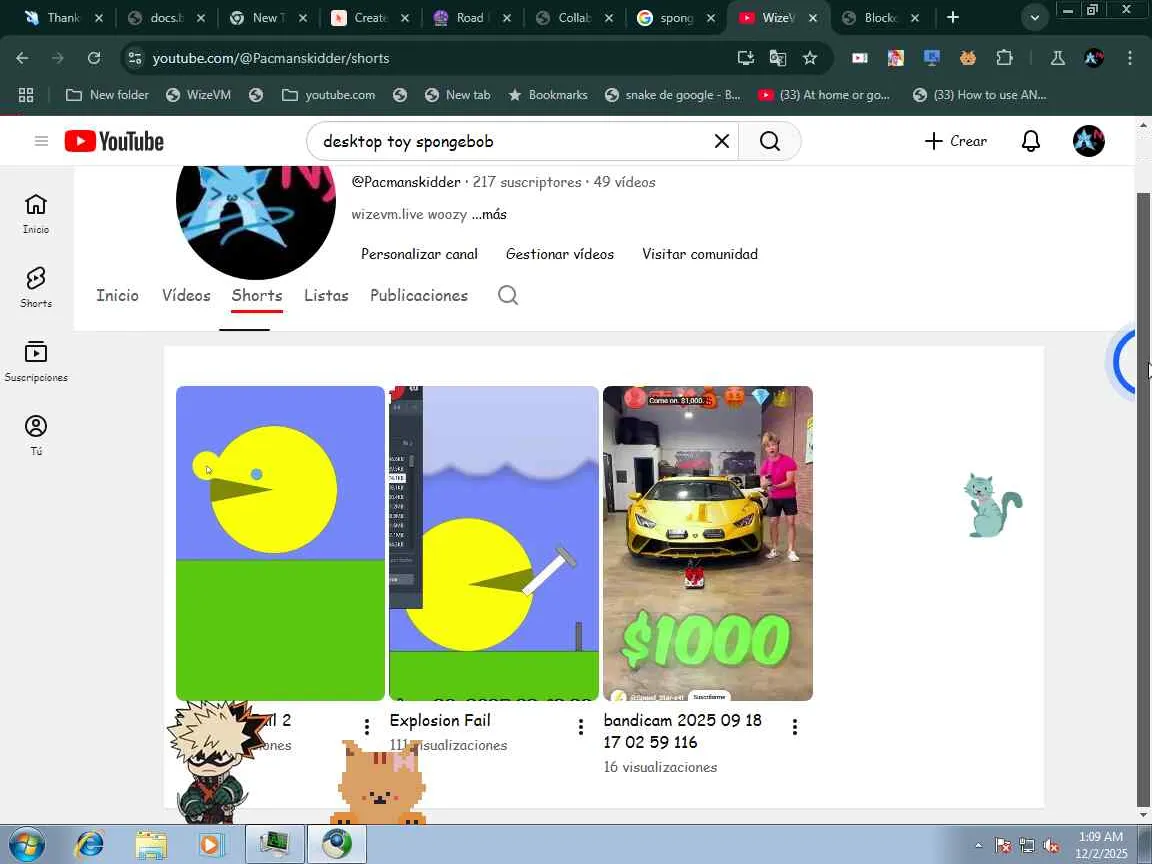Clear the search text with X icon

click(721, 141)
